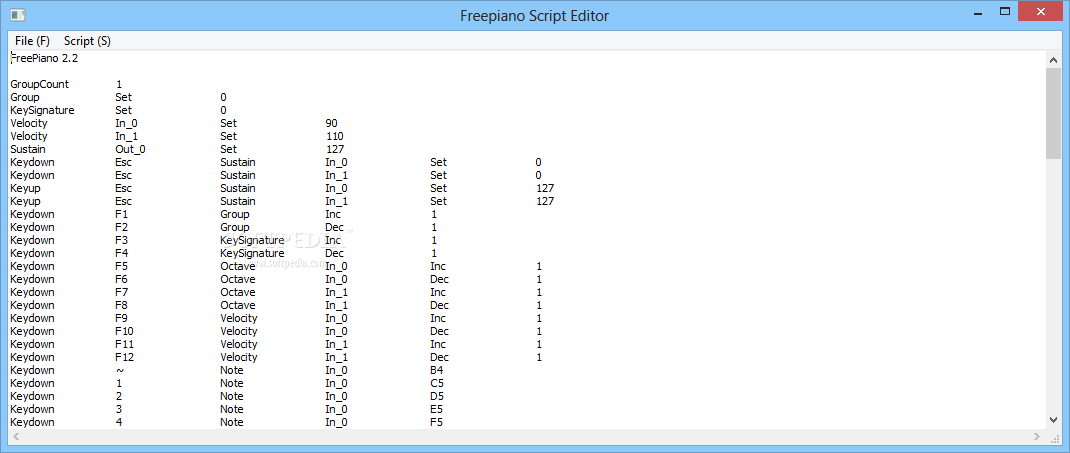Click 'Sustain' at start of Out_0 line
Viewport: 1070px width, 453px height.
tap(28, 149)
